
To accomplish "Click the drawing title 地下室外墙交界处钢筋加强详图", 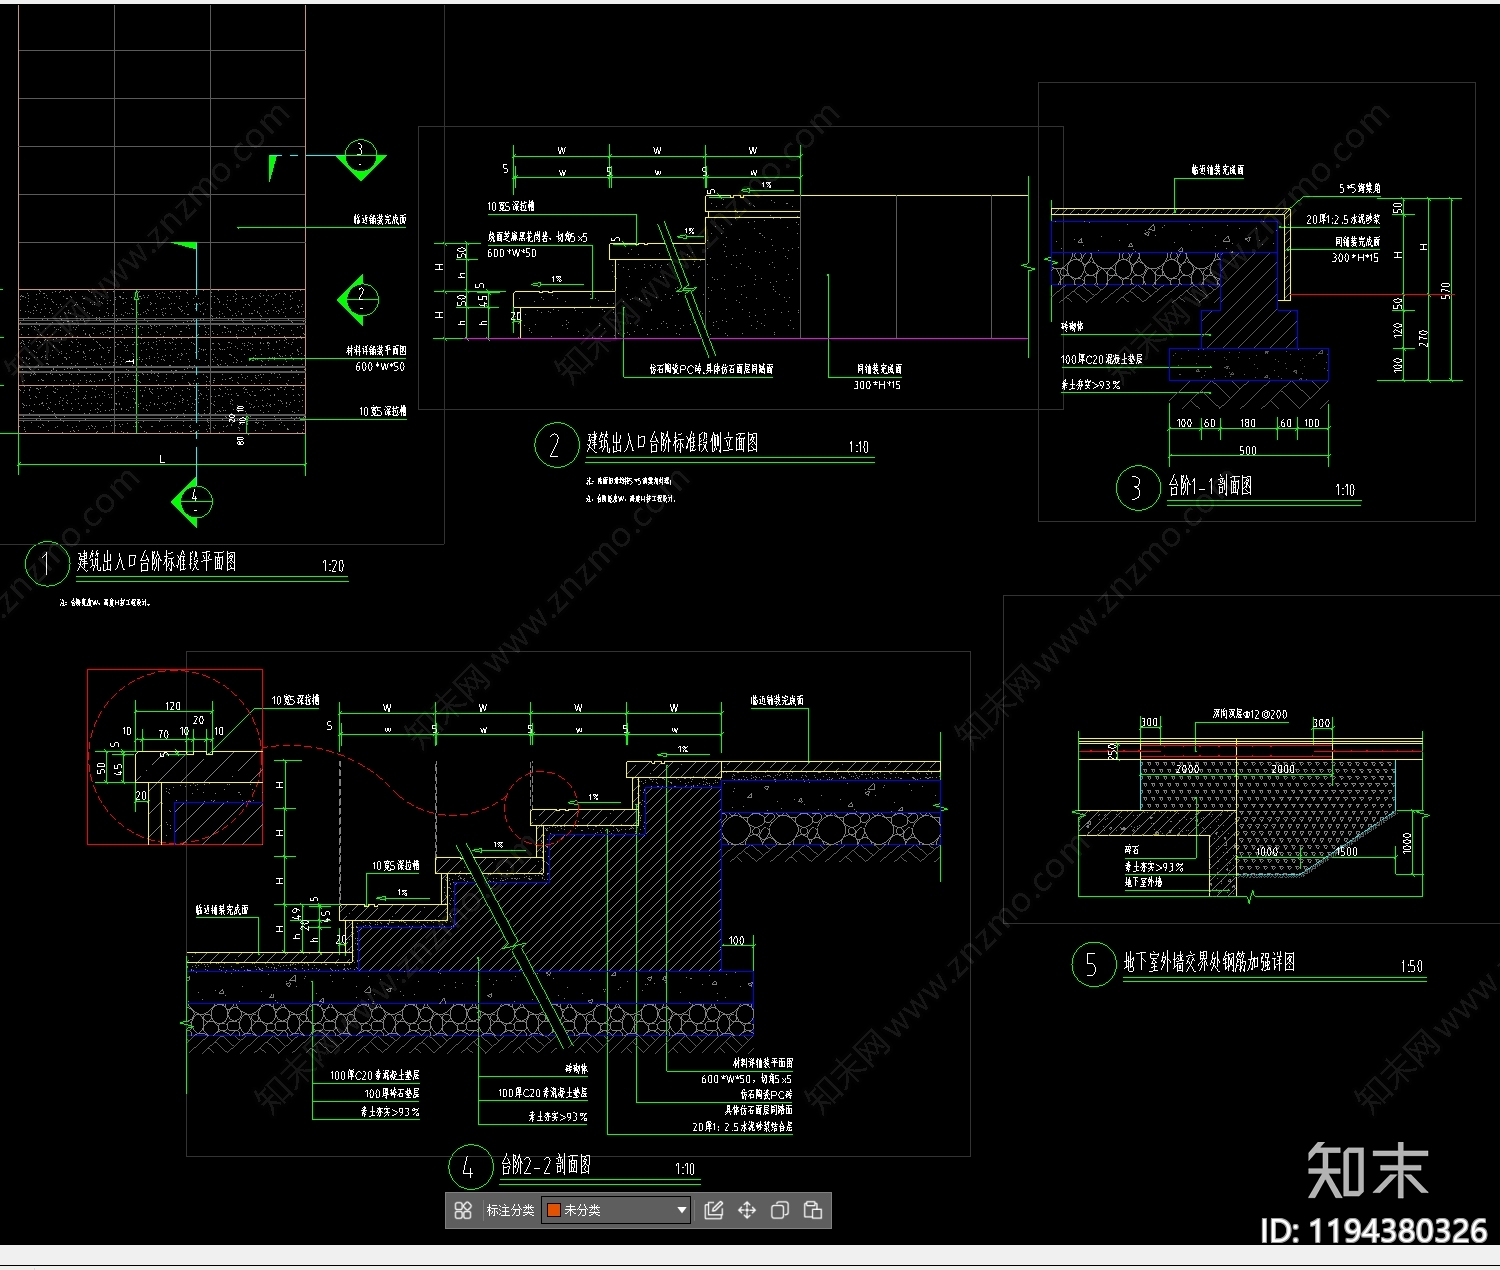I will (1209, 962).
